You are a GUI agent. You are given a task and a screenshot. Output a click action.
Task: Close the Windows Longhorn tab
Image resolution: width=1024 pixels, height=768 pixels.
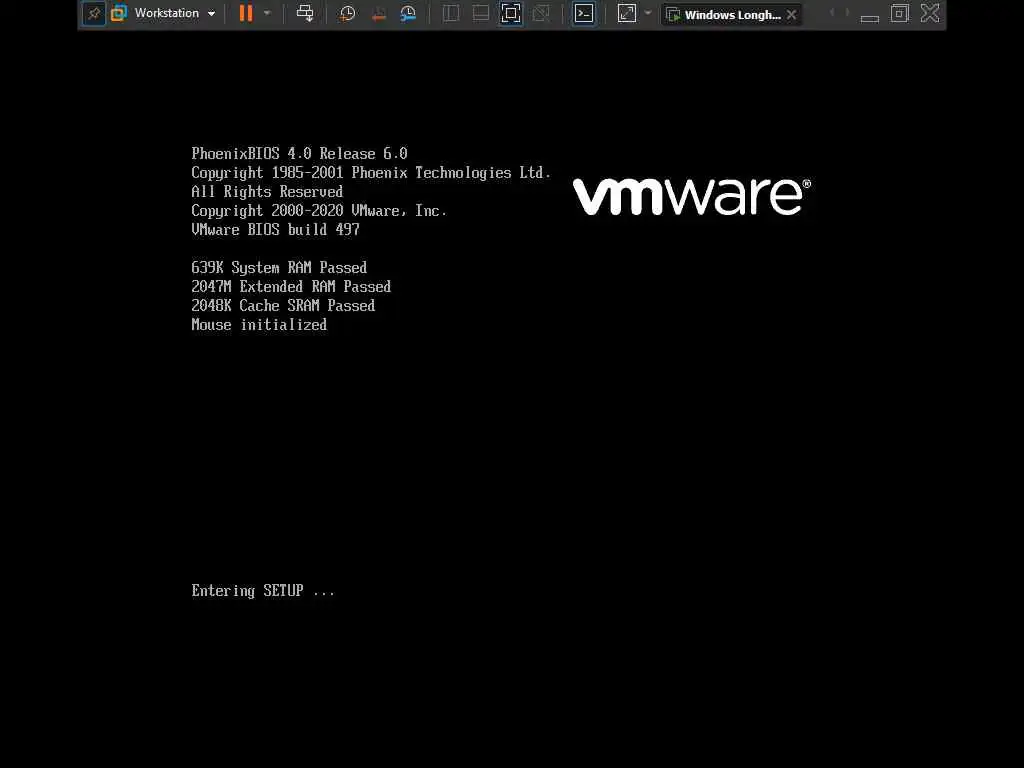pos(792,14)
